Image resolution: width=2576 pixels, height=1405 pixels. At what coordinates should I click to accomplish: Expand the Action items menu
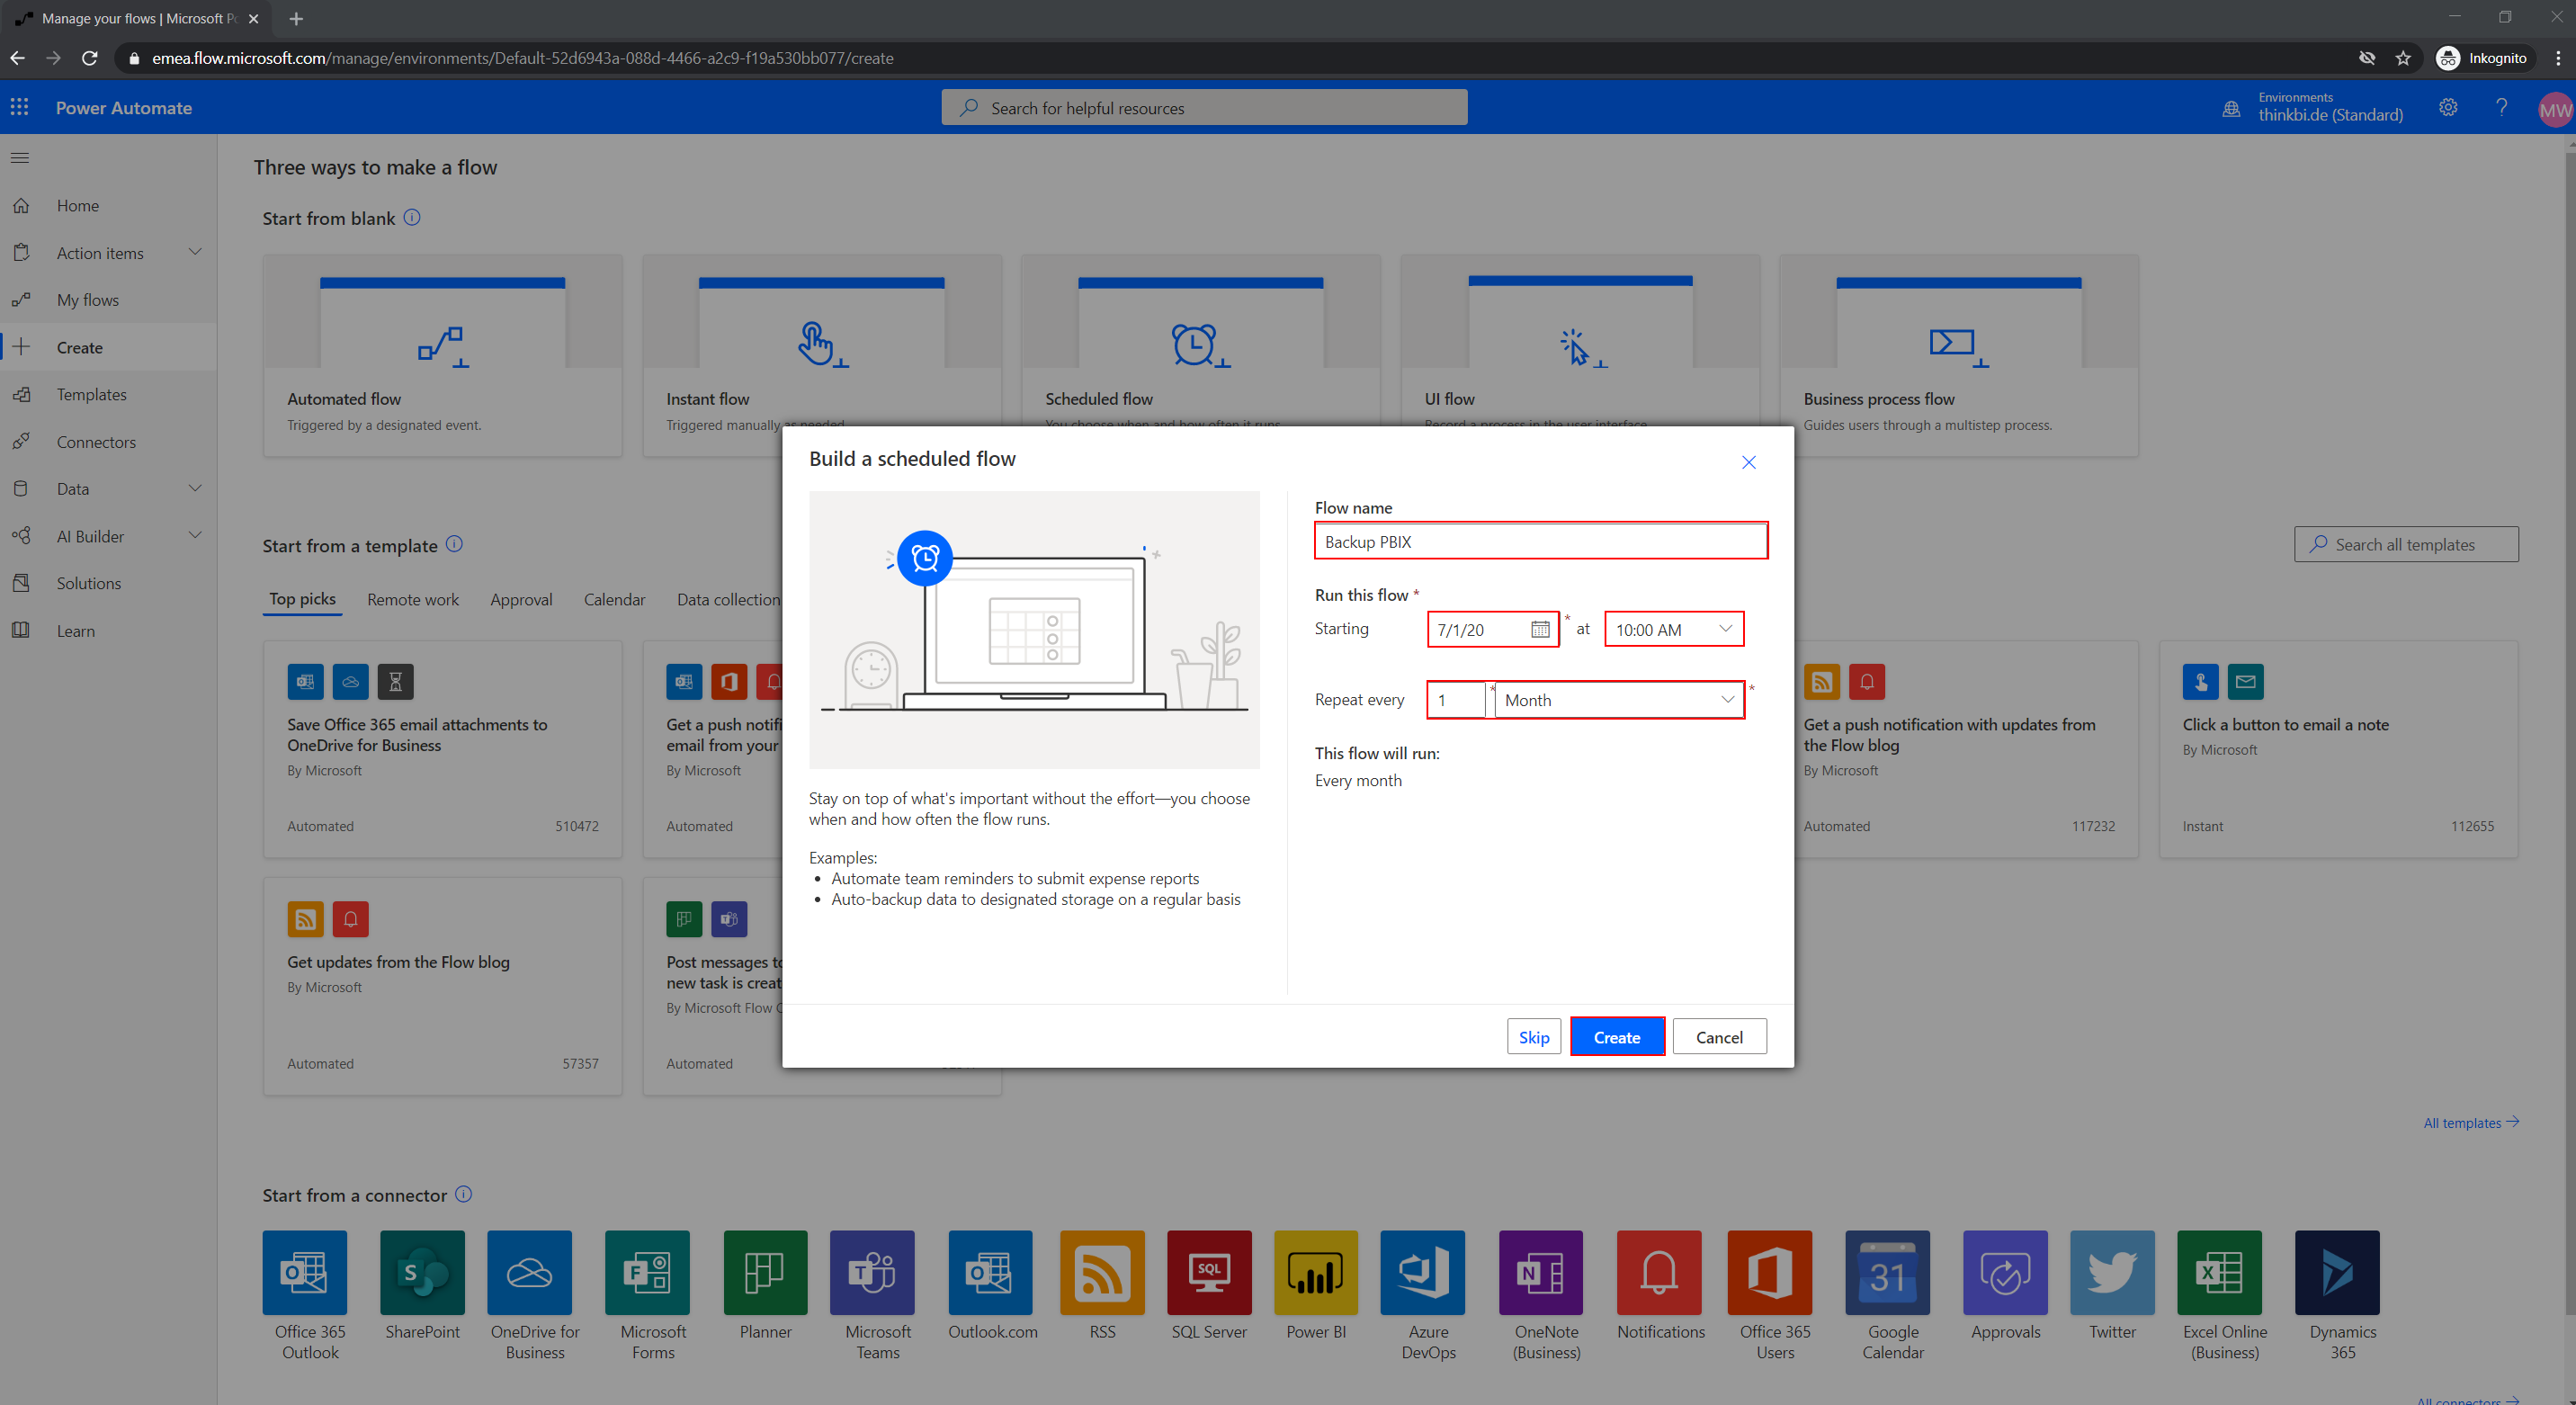[x=195, y=252]
